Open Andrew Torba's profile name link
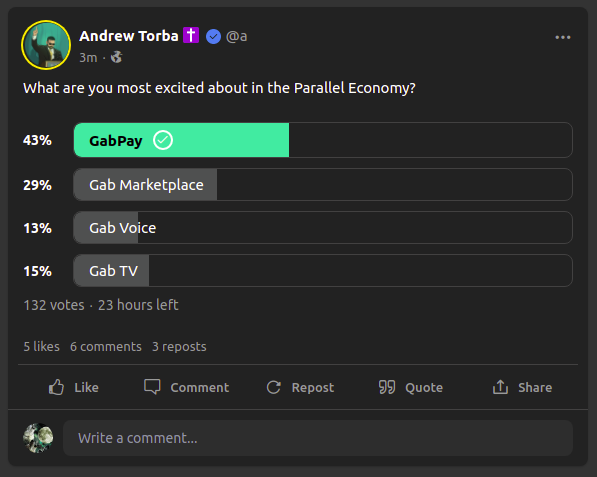The image size is (597, 477). tap(129, 36)
